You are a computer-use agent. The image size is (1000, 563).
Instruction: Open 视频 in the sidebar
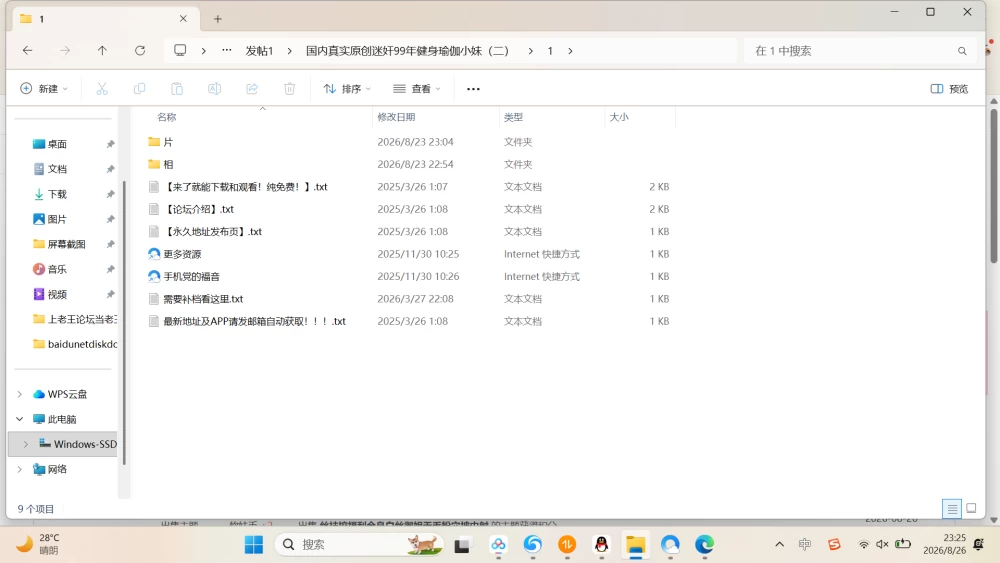click(57, 295)
